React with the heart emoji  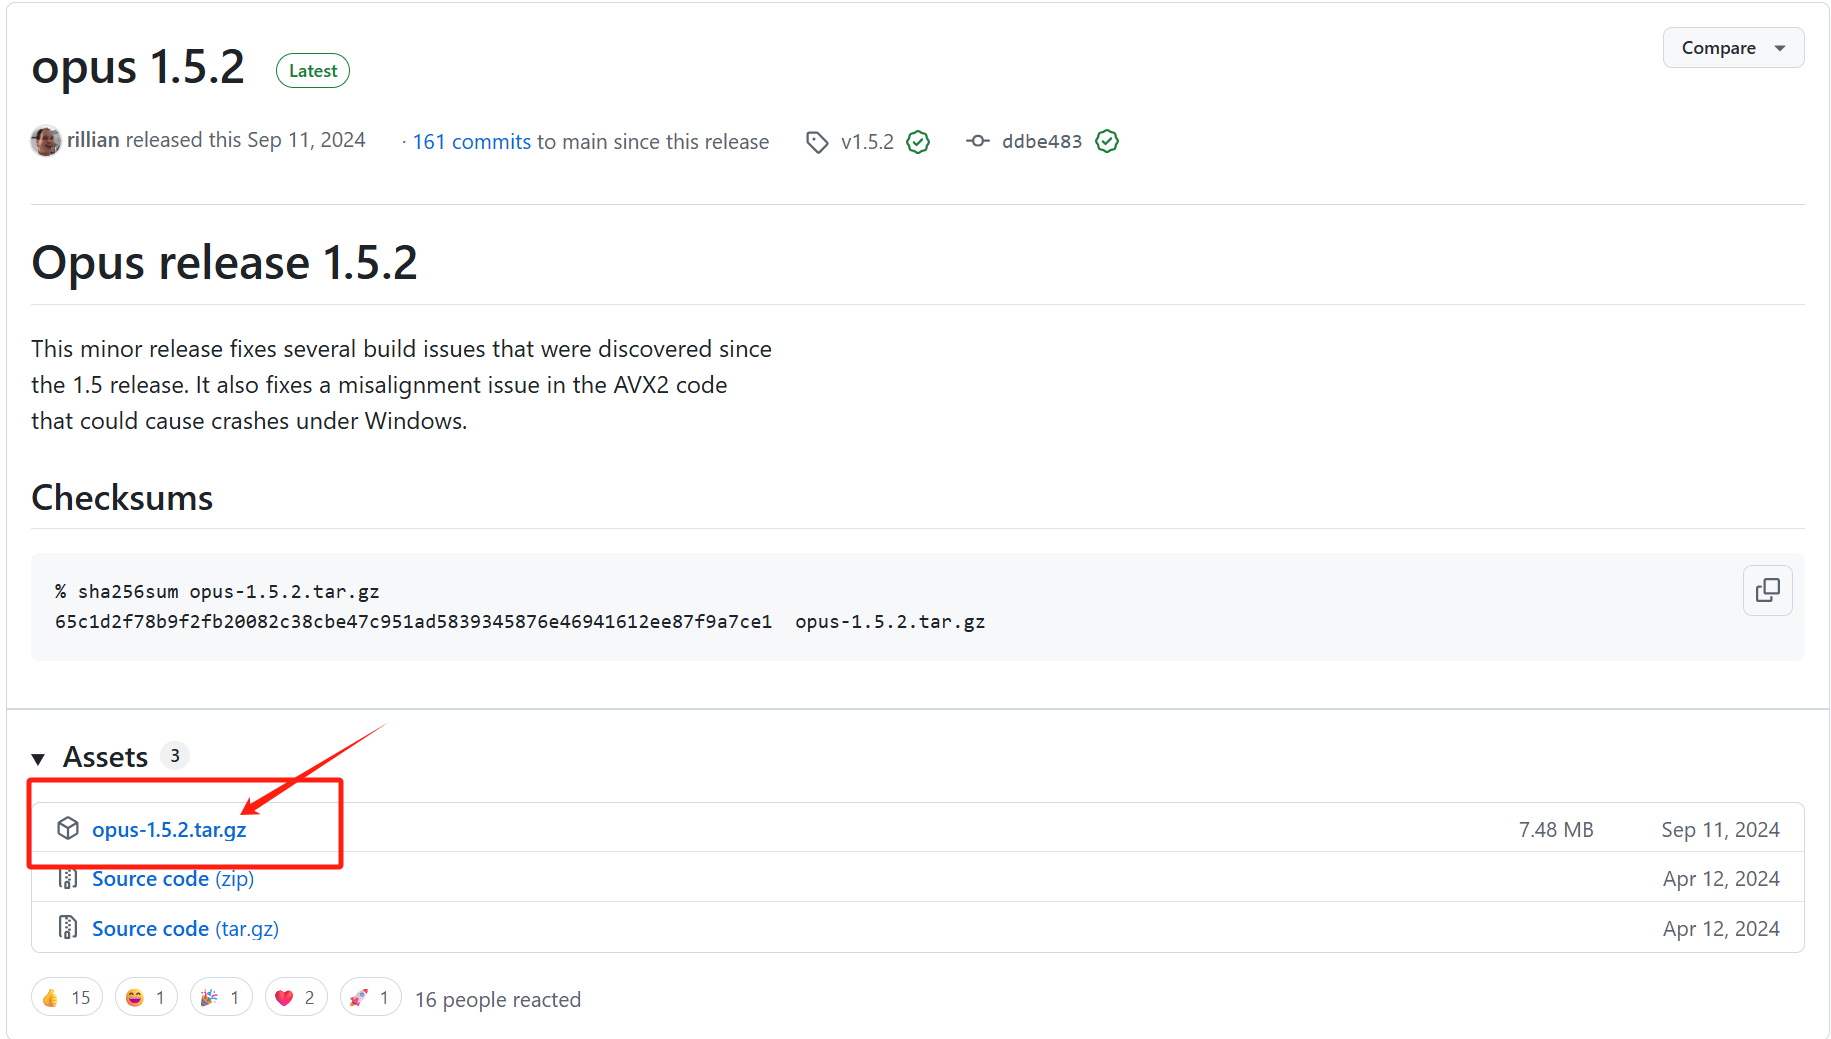[x=296, y=997]
